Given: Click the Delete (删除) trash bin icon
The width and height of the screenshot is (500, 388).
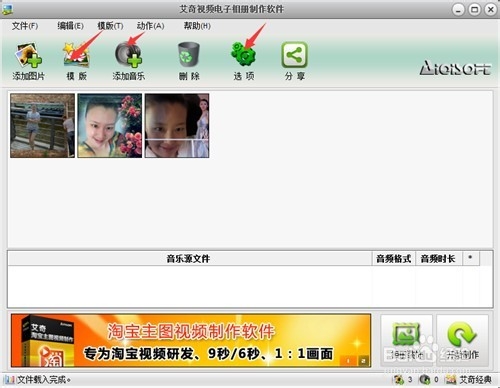Looking at the screenshot, I should [189, 61].
